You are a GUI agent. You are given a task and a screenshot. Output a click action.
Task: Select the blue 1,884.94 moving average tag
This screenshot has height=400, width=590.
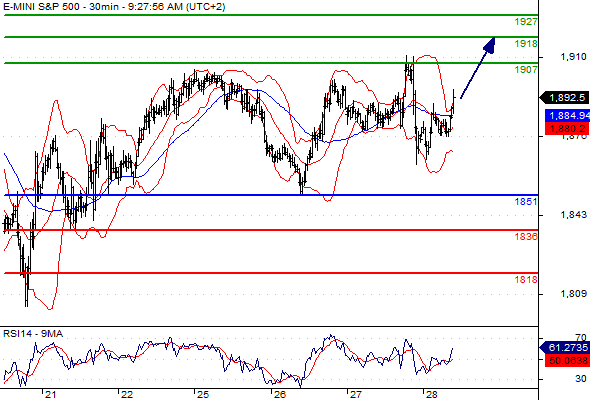click(x=567, y=116)
